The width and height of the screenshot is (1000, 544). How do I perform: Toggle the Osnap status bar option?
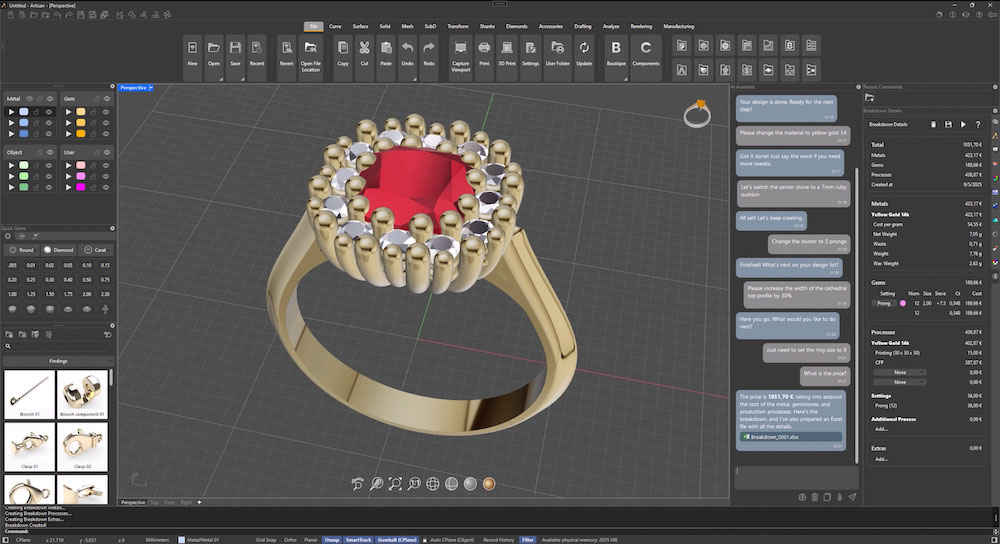pyautogui.click(x=332, y=539)
